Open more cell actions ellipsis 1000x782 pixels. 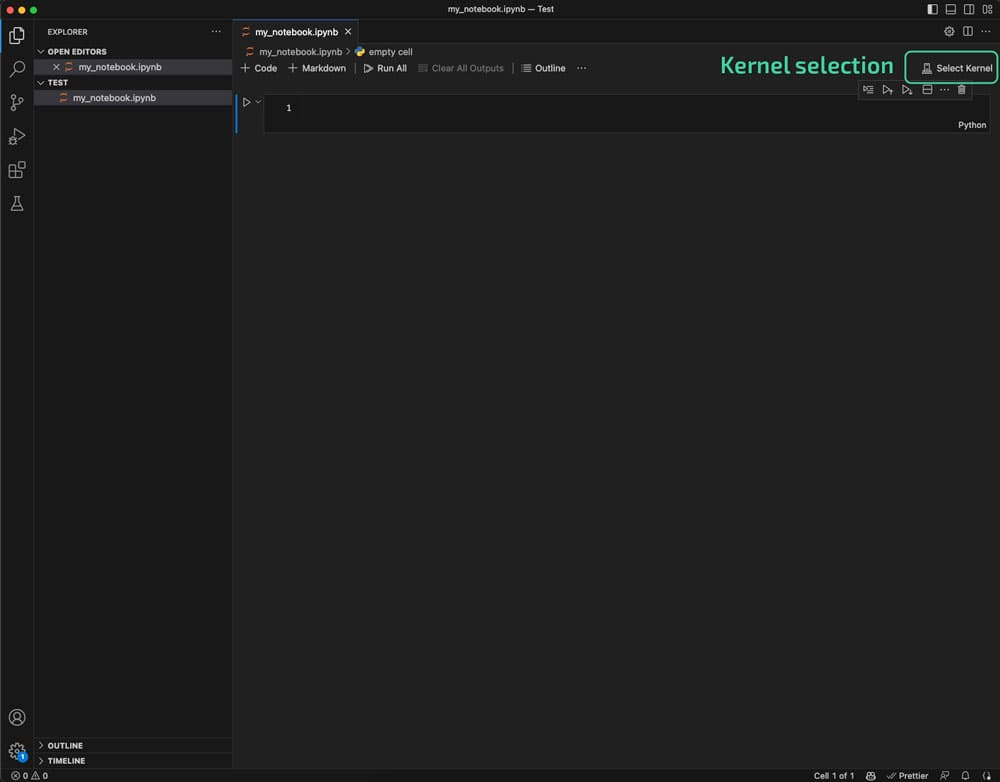pyautogui.click(x=945, y=90)
